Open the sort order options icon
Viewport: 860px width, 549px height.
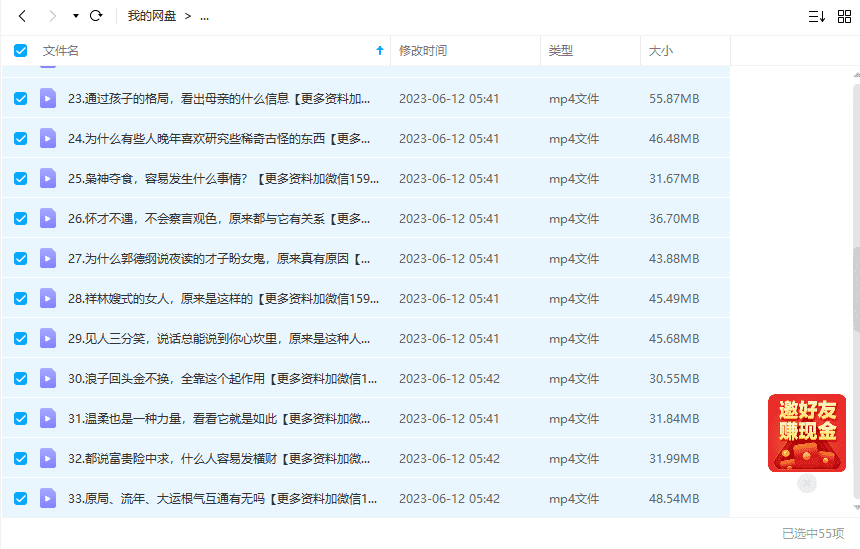click(816, 16)
